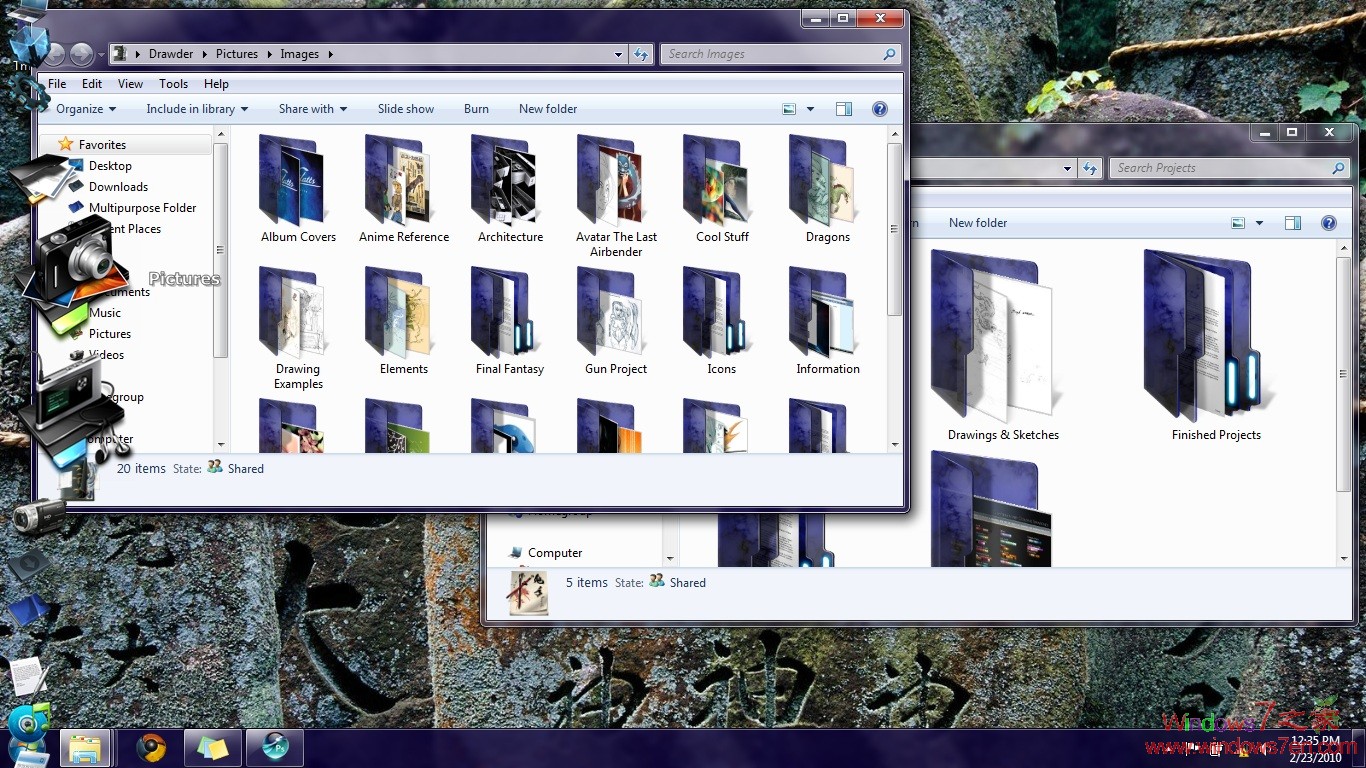The image size is (1366, 768).
Task: Select Downloads in the navigation pane
Action: (117, 187)
